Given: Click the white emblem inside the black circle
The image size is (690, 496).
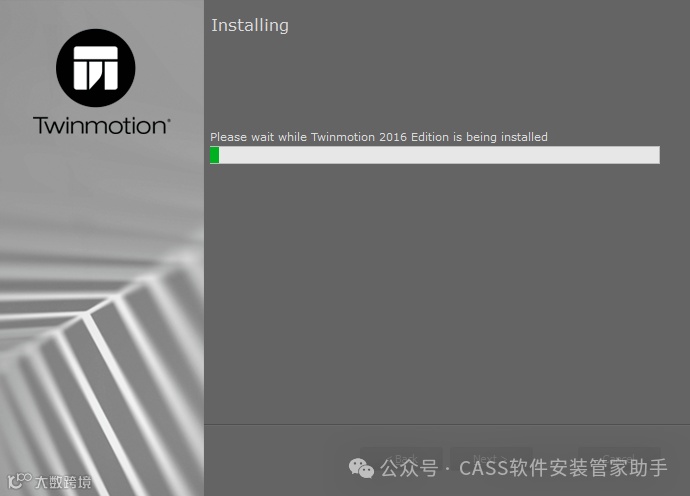Looking at the screenshot, I should pos(95,68).
